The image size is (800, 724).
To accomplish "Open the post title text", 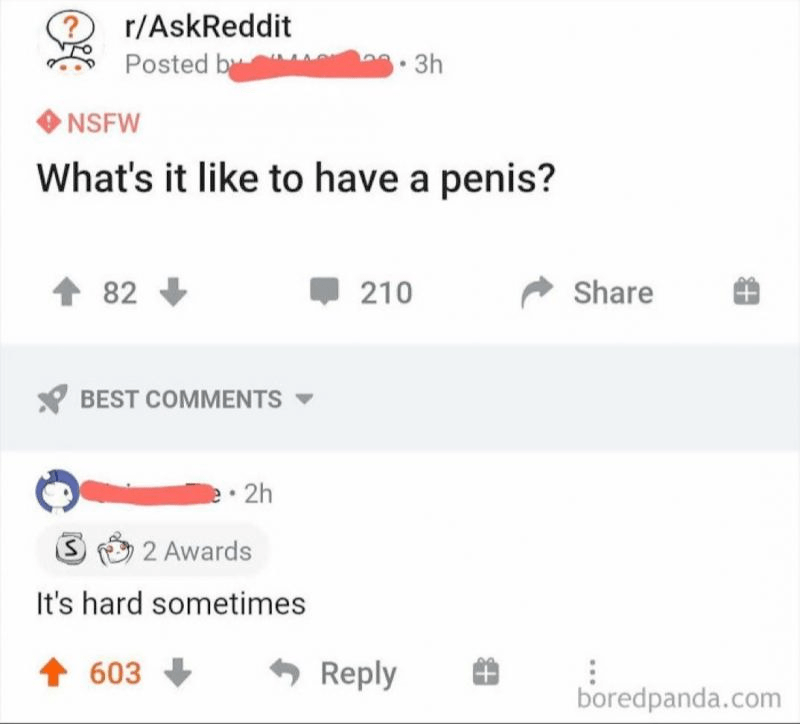I will (x=296, y=179).
